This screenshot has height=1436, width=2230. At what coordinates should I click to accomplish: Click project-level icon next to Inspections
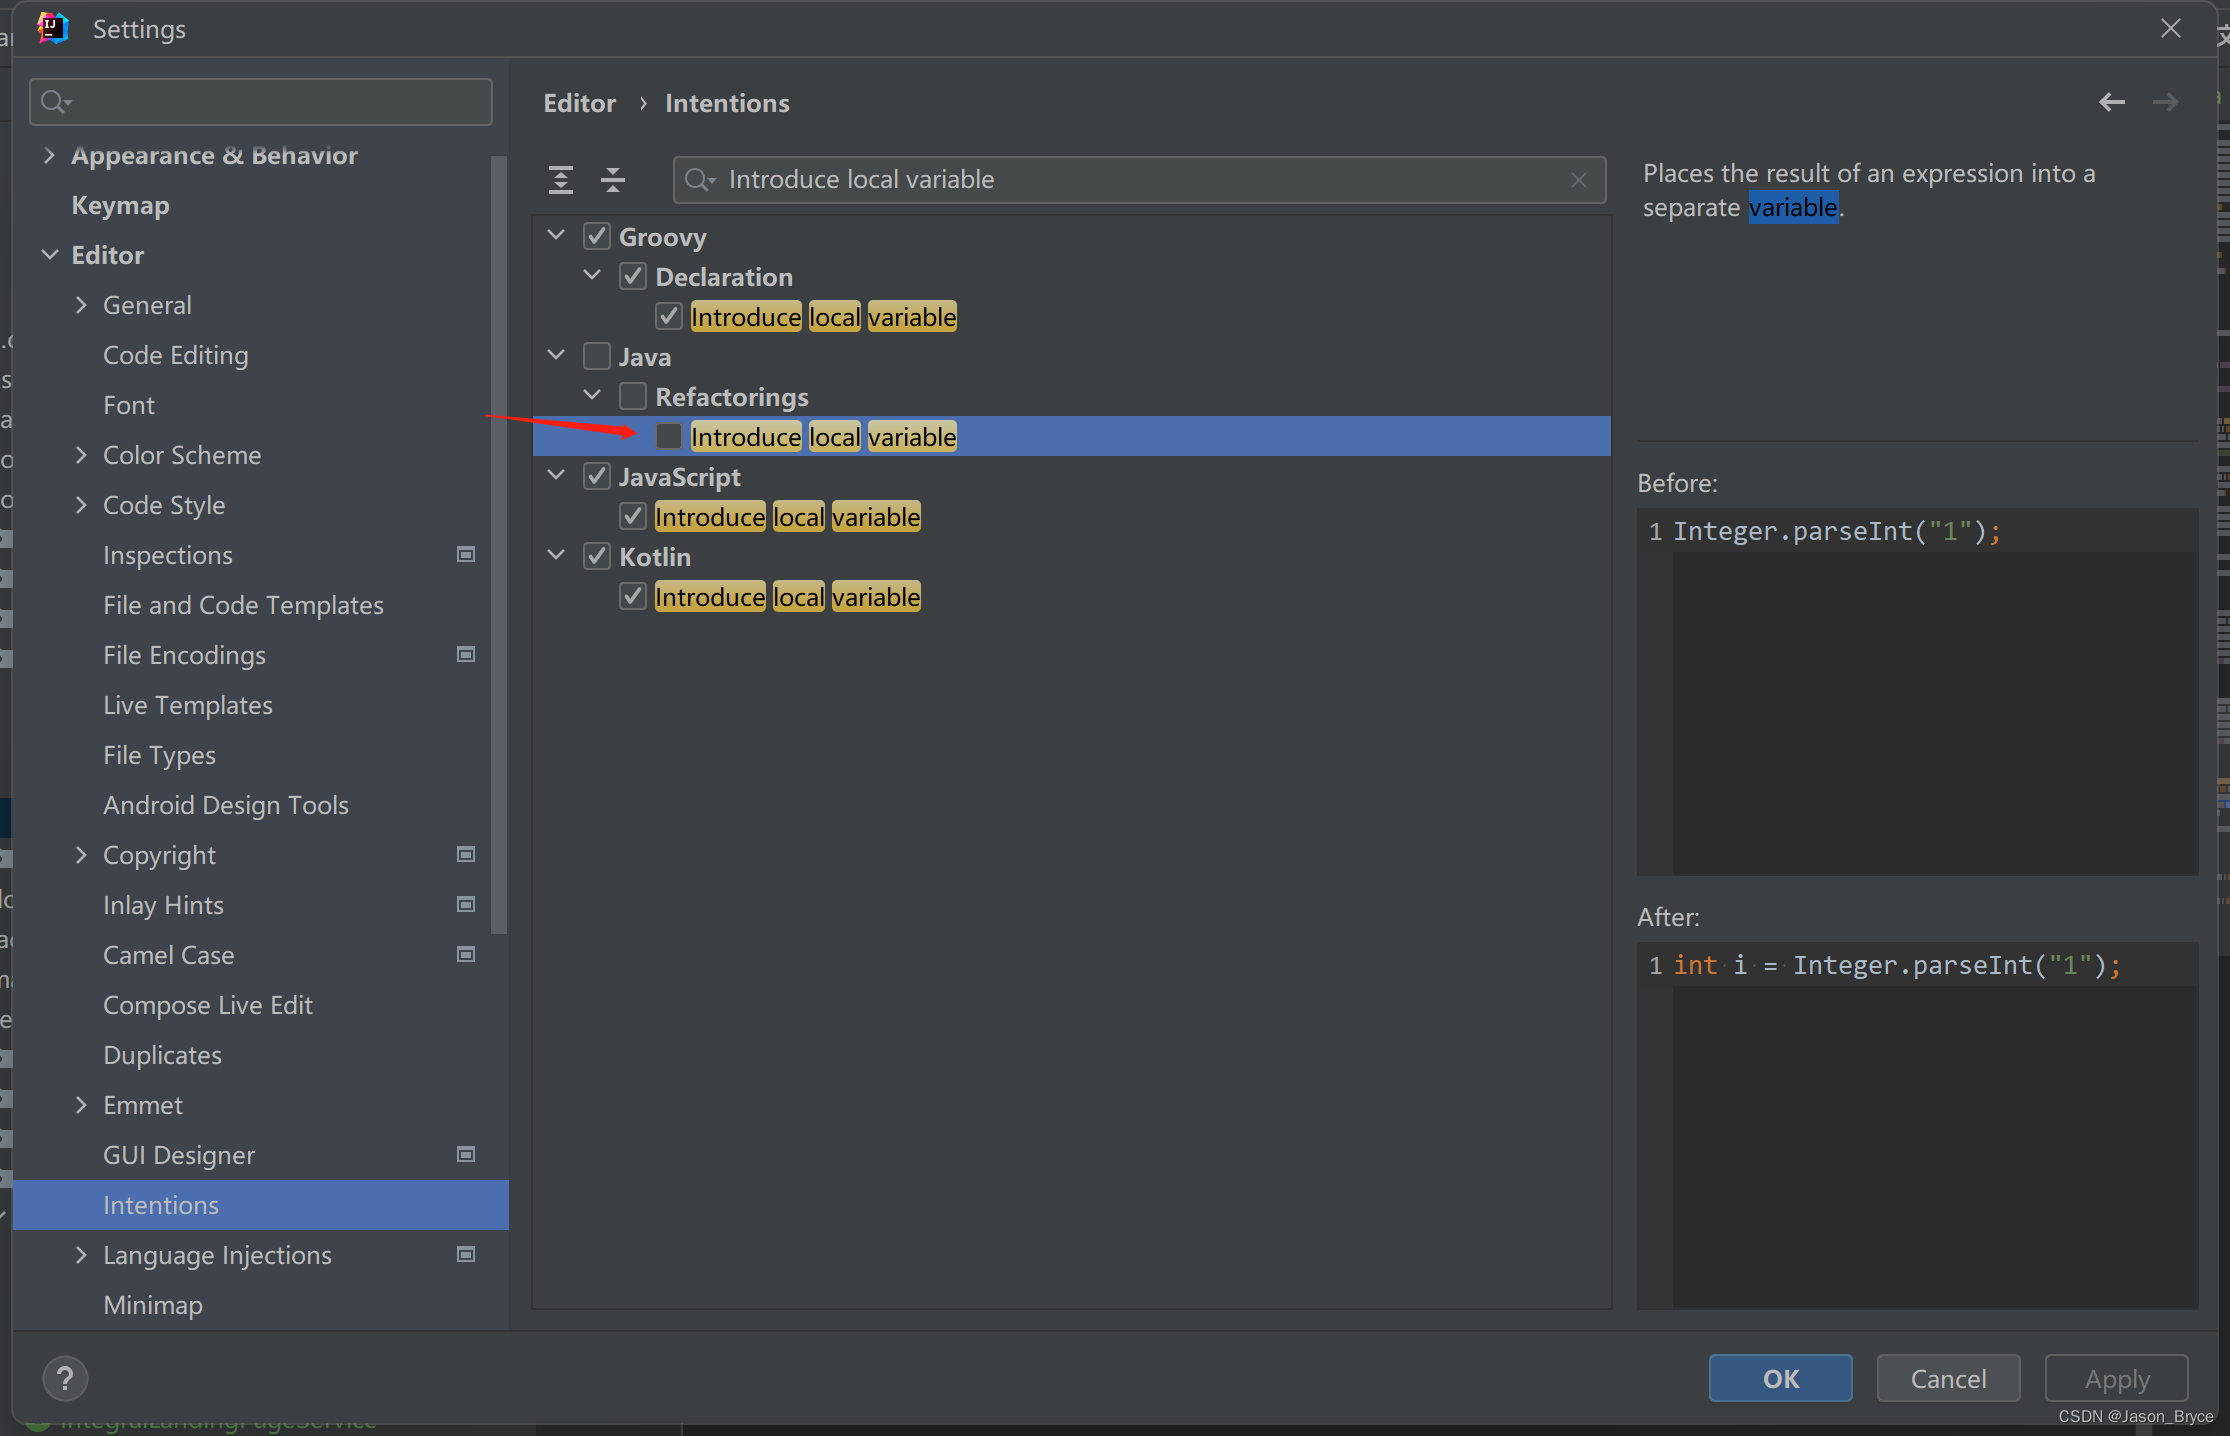pyautogui.click(x=466, y=554)
